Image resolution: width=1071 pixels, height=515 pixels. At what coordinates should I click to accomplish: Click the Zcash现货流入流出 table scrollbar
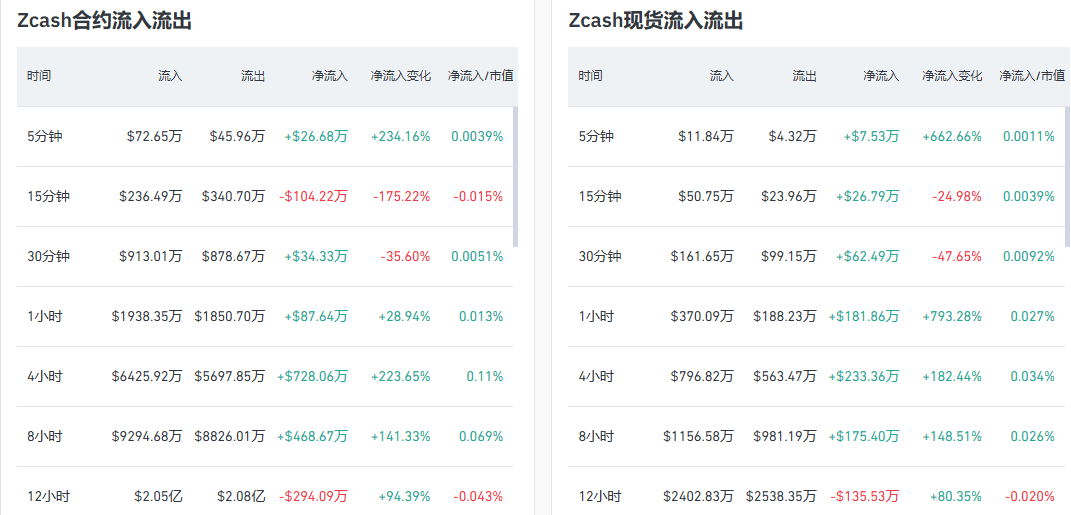tap(1068, 176)
